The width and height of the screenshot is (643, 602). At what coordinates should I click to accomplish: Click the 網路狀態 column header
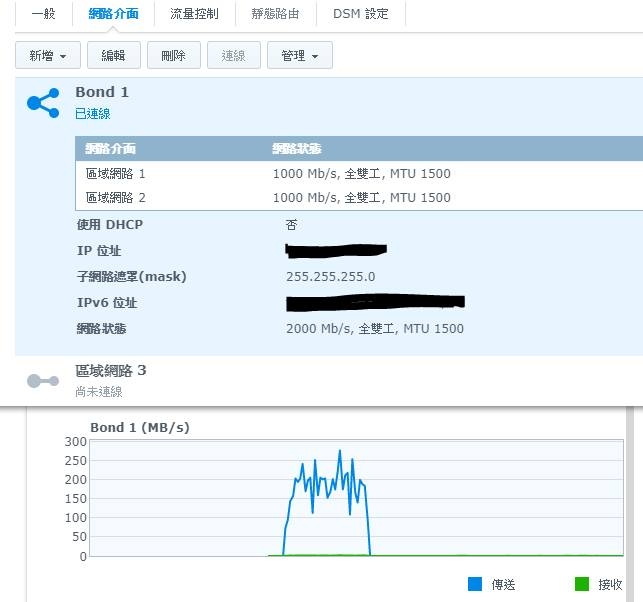297,148
